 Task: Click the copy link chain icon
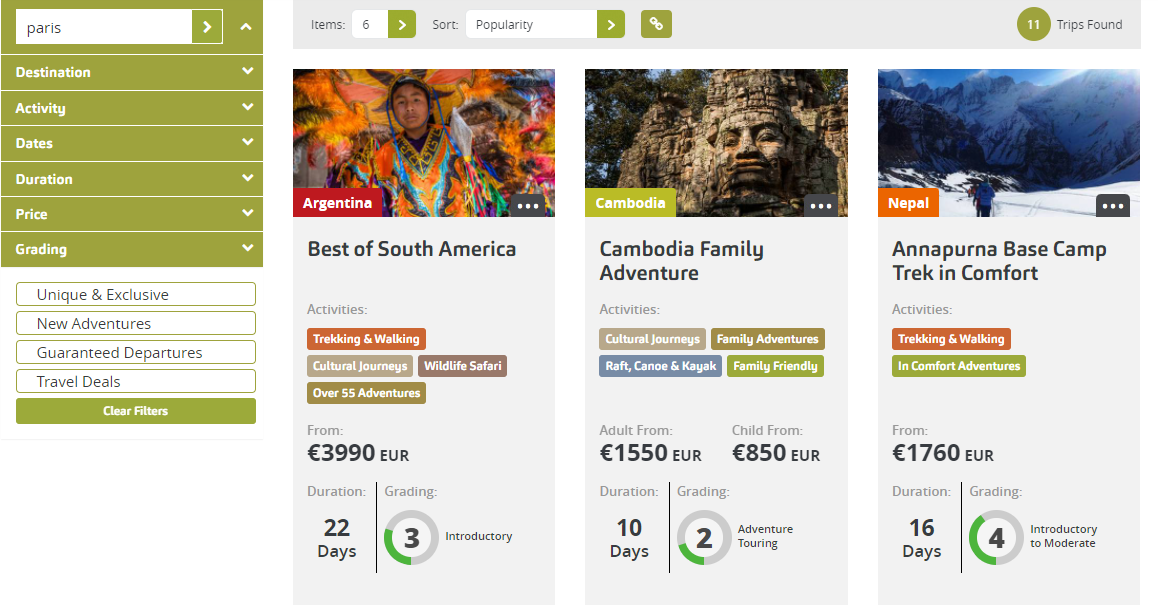tap(656, 24)
